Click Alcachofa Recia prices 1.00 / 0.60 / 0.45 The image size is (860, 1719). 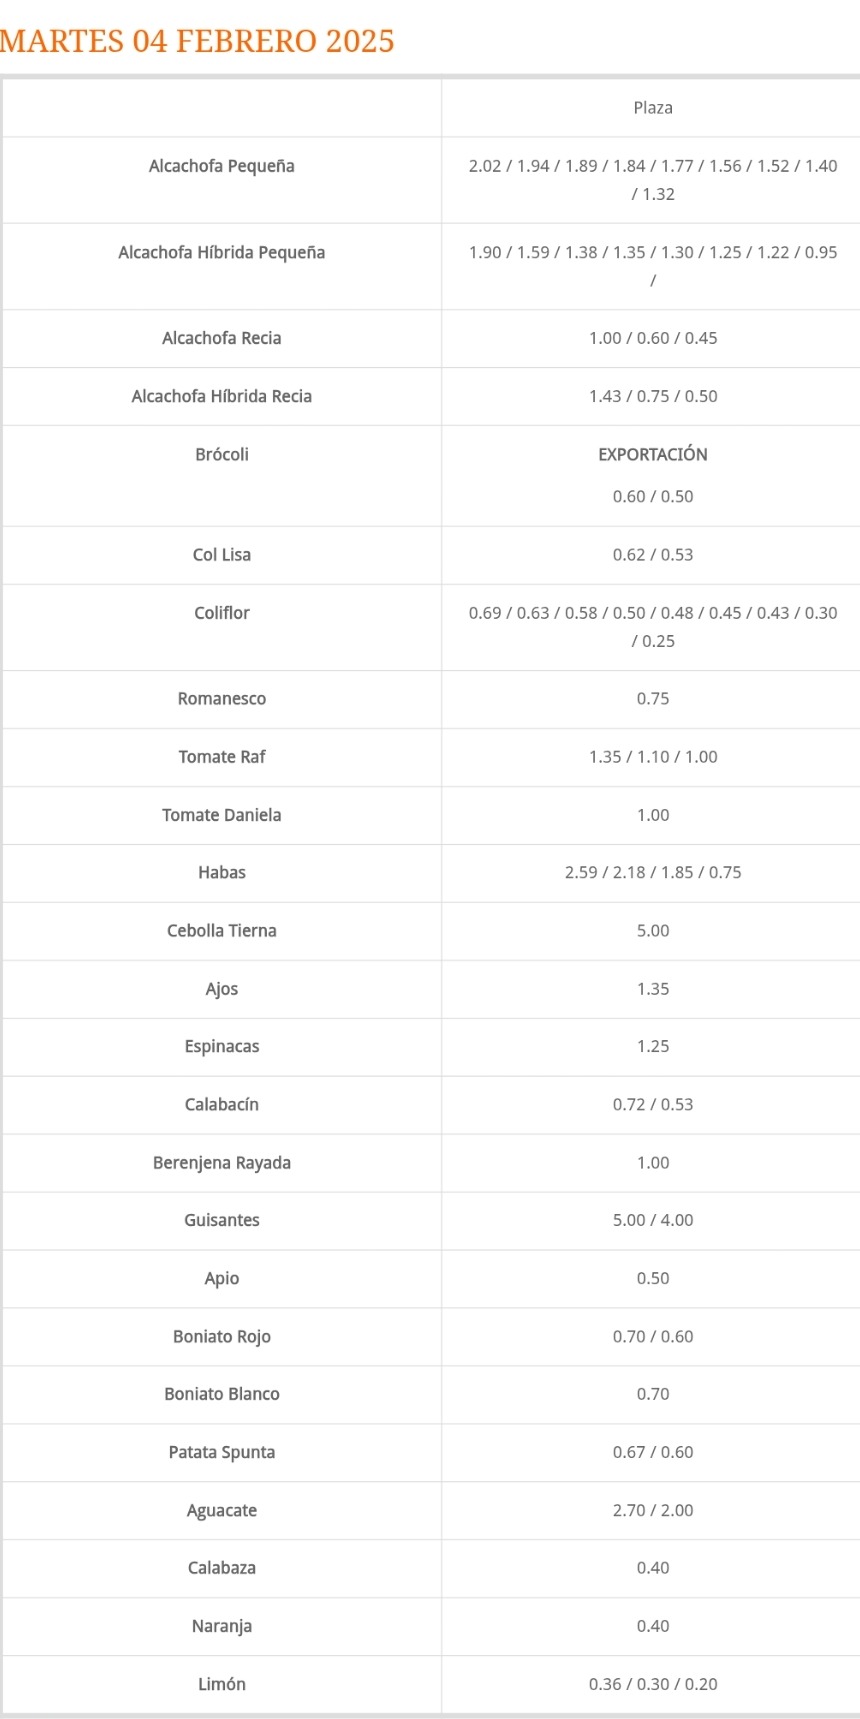(653, 338)
